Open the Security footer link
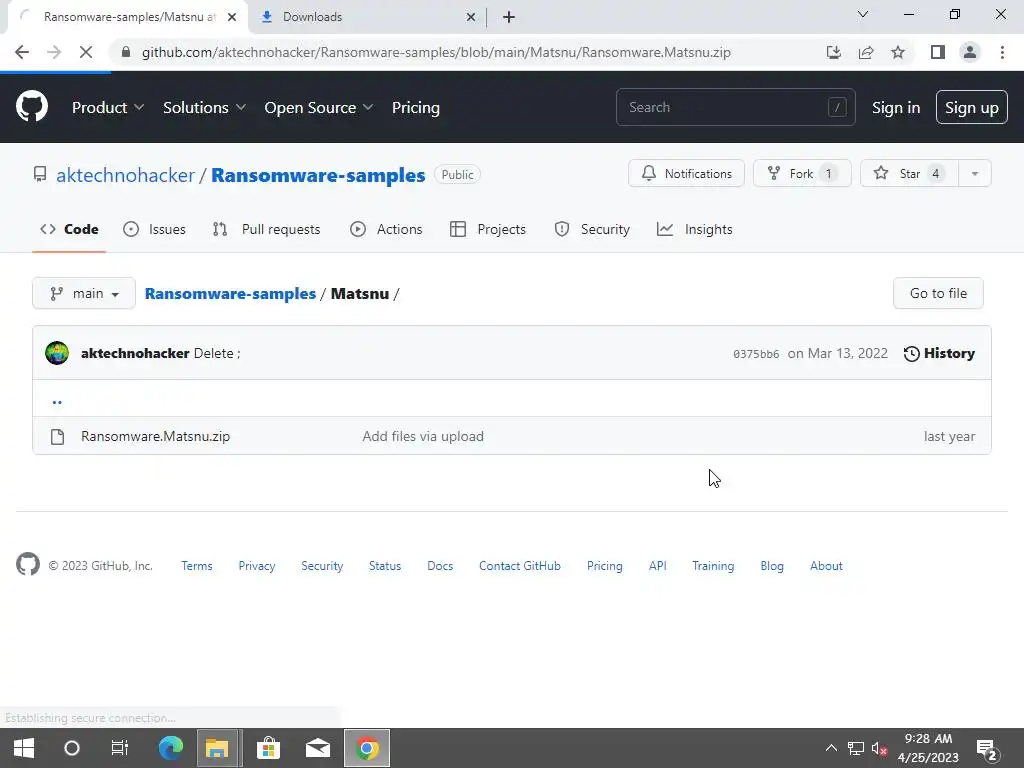The height and width of the screenshot is (768, 1024). [x=322, y=566]
